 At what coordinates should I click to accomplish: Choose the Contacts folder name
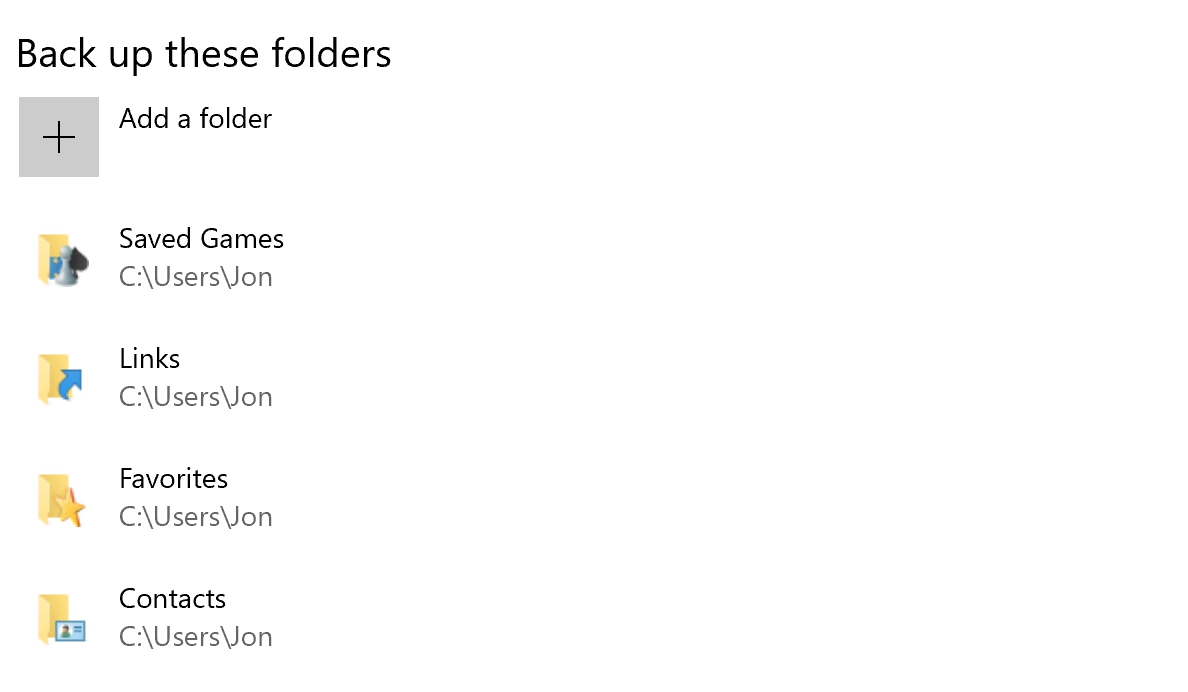coord(173,599)
